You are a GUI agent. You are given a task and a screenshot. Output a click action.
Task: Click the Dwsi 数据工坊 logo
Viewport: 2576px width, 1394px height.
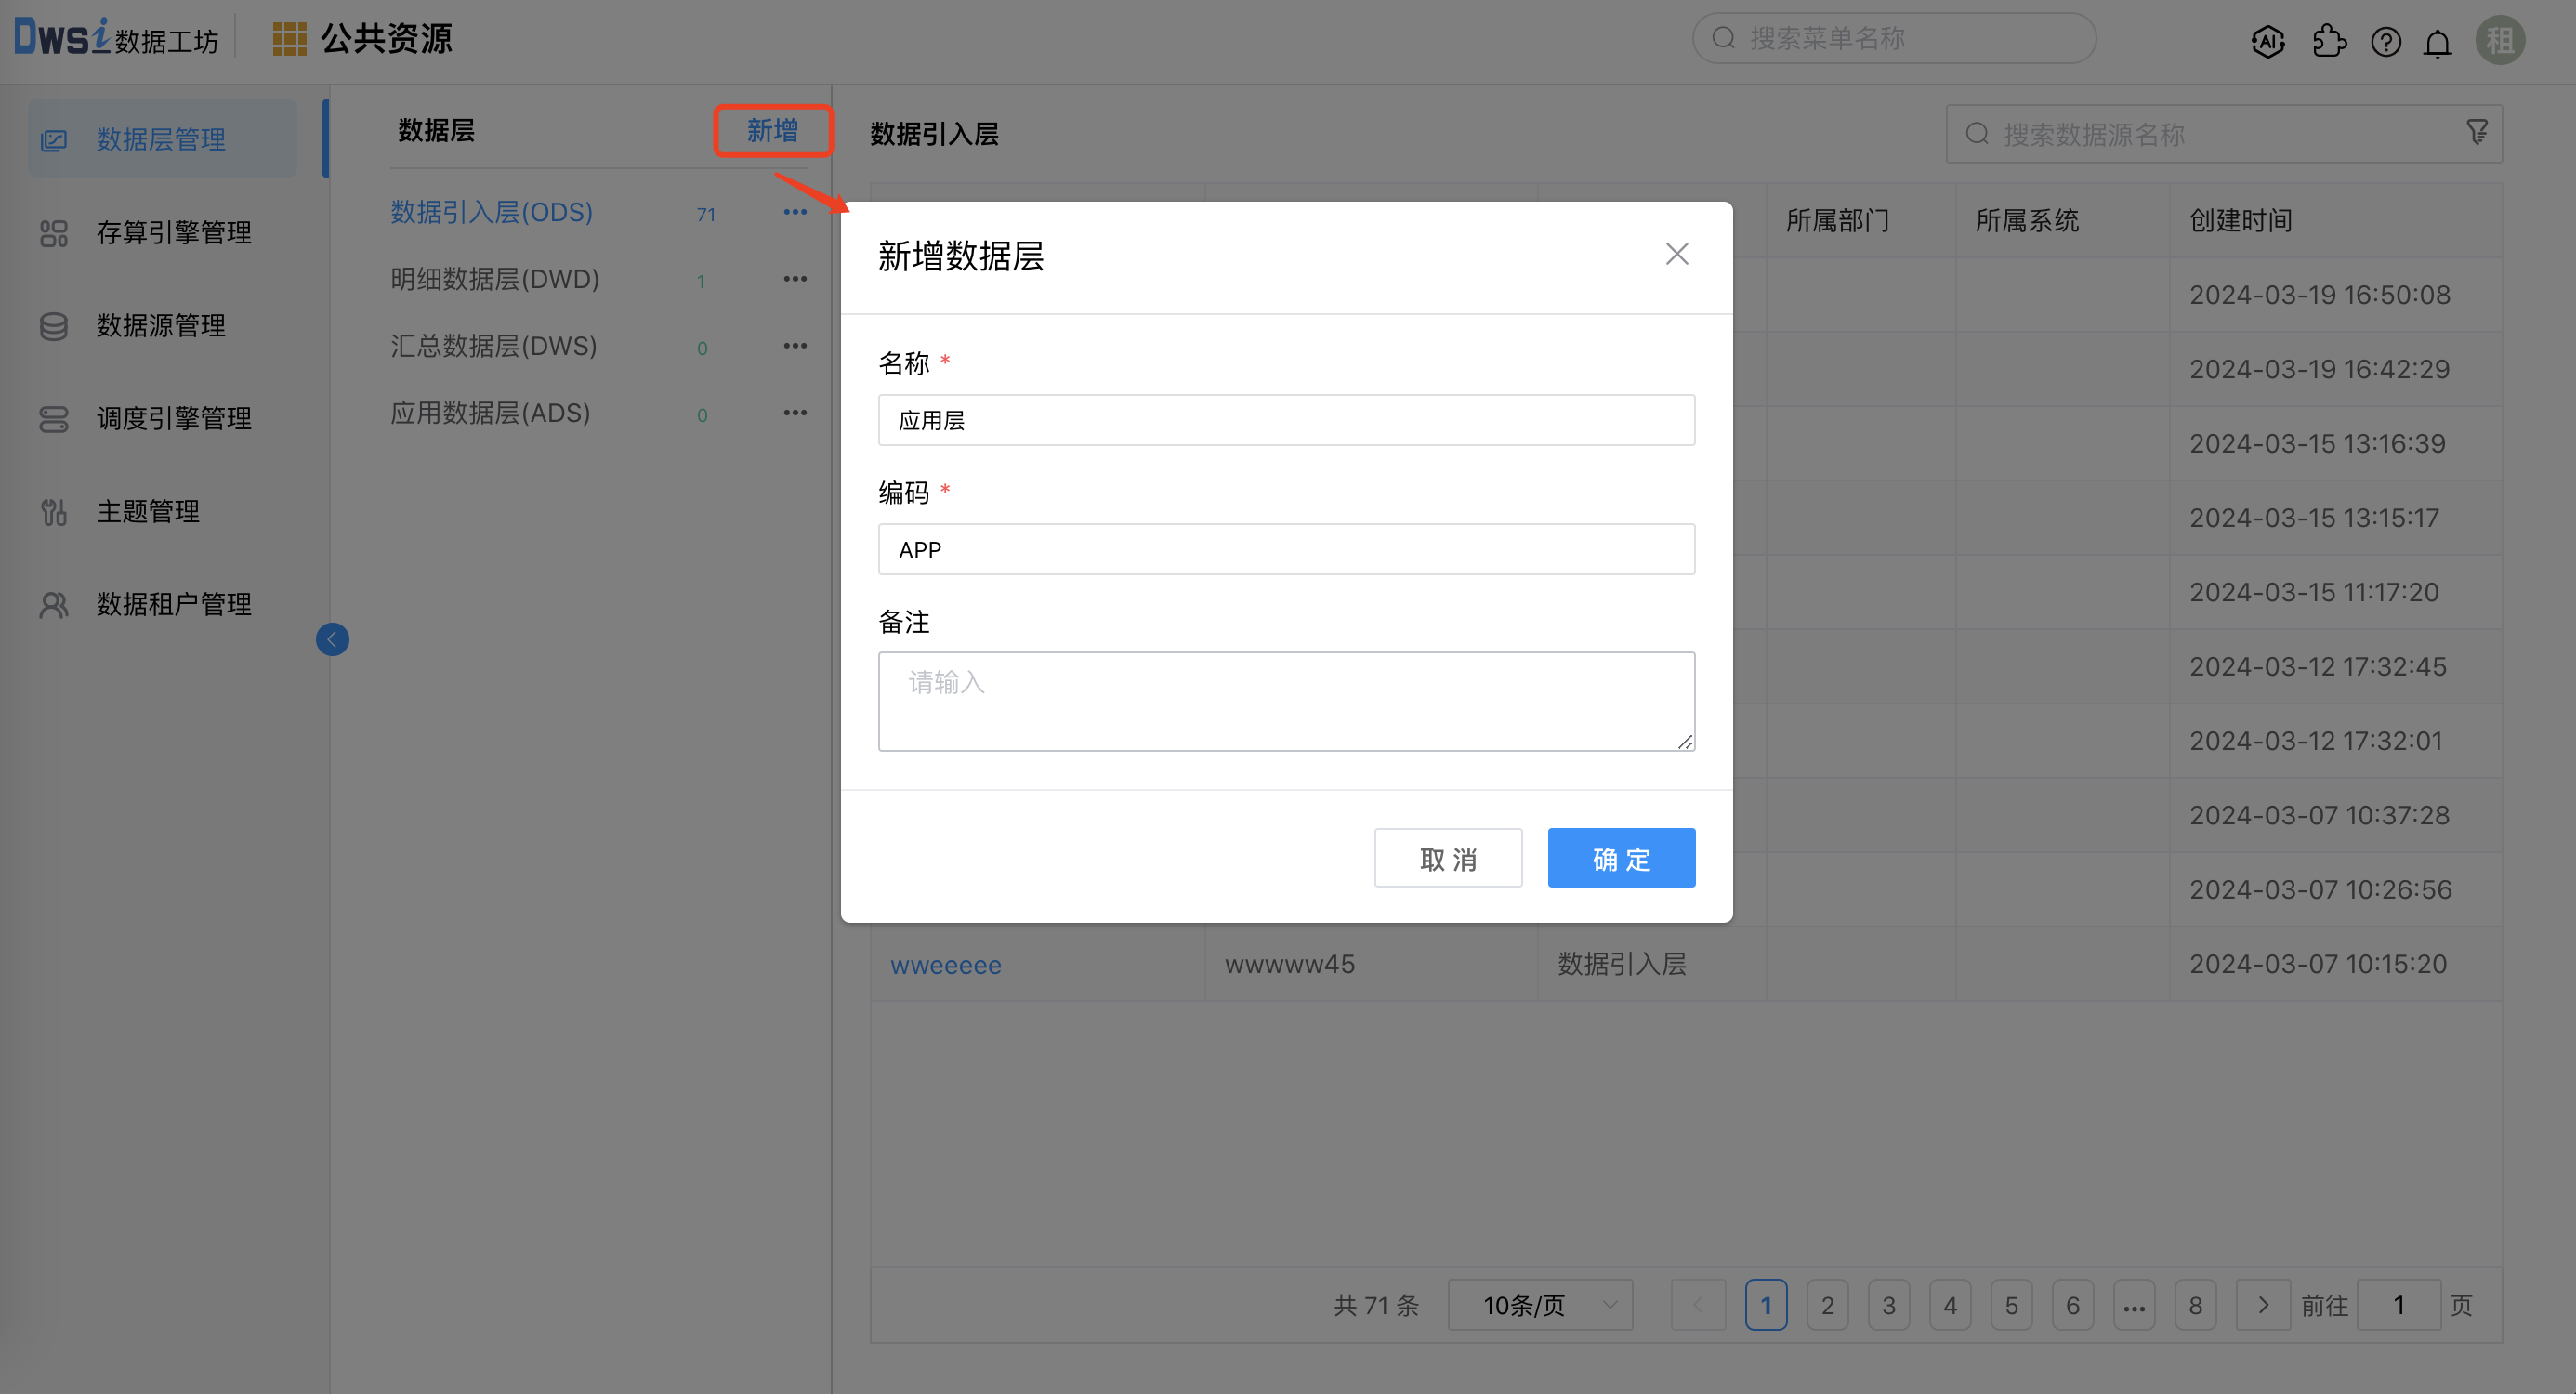coord(116,38)
